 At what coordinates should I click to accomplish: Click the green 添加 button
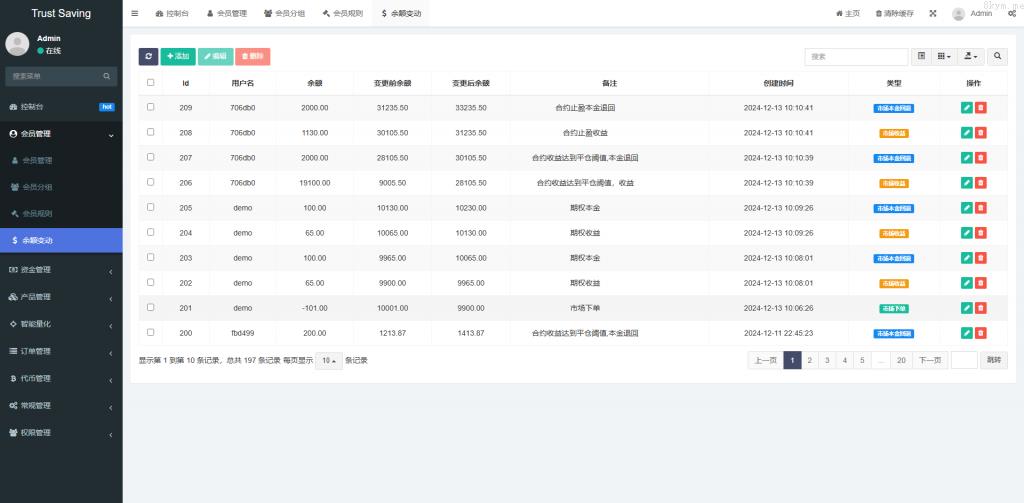point(178,57)
